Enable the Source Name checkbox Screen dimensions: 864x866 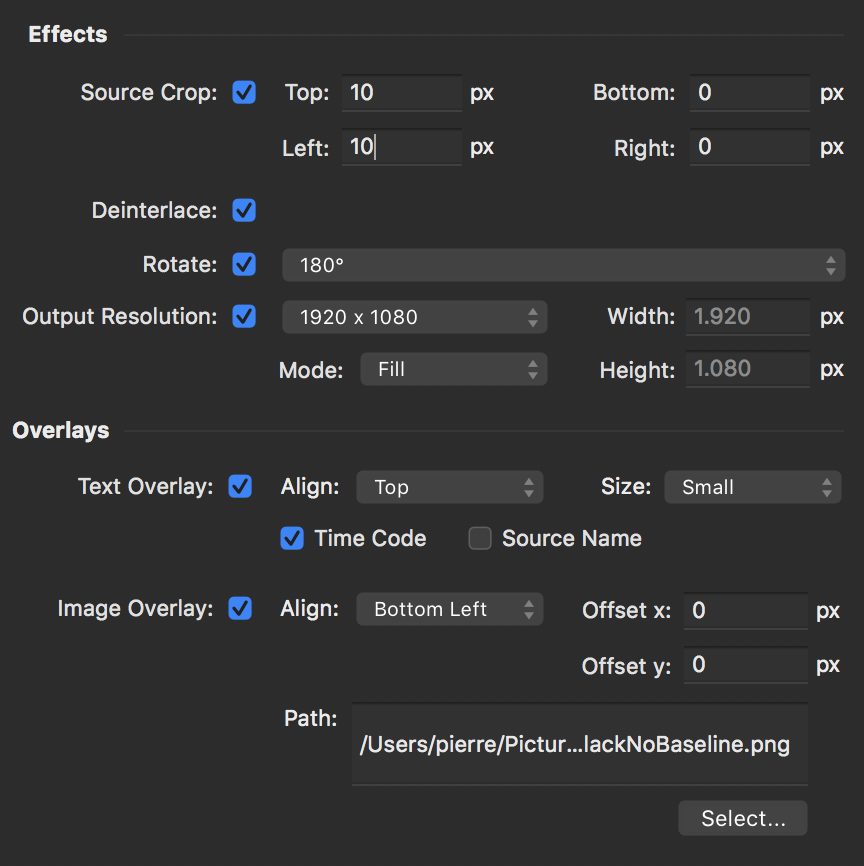[480, 539]
